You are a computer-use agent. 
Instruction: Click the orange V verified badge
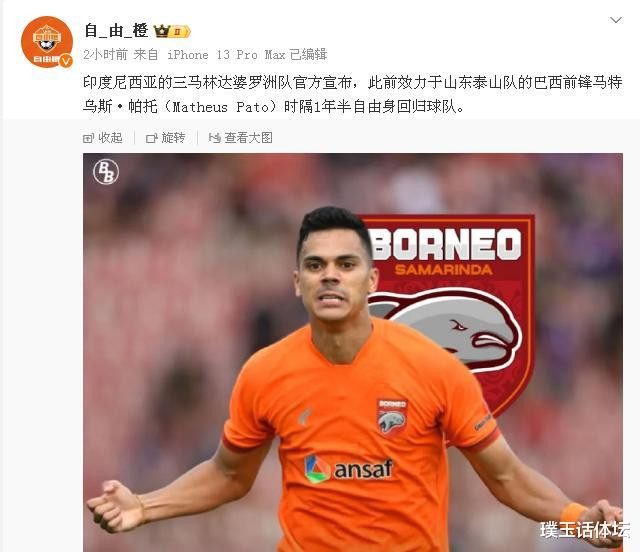(x=66, y=61)
